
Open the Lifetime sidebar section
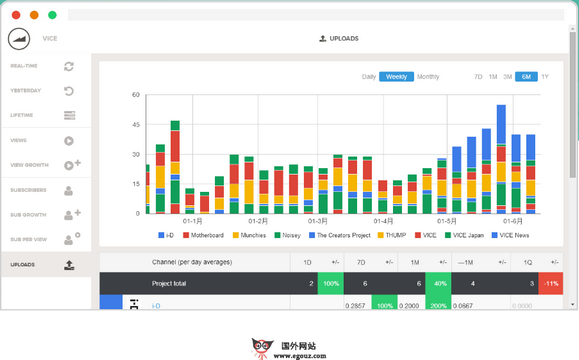click(46, 115)
